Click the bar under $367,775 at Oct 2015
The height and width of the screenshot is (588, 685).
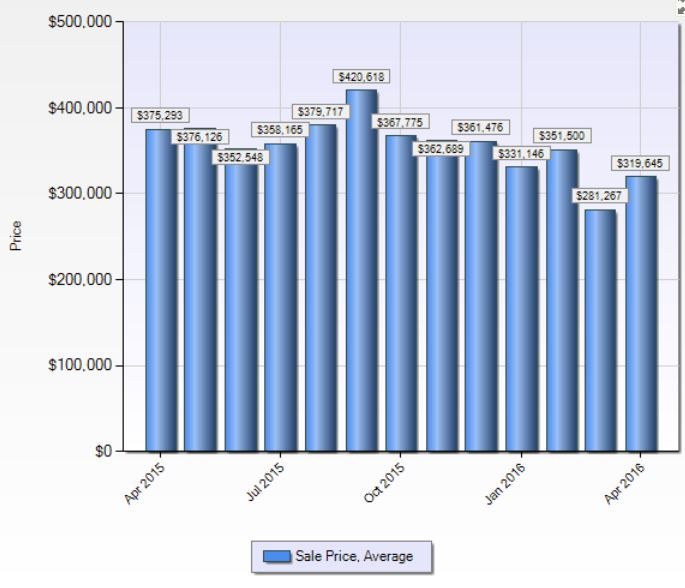(401, 293)
